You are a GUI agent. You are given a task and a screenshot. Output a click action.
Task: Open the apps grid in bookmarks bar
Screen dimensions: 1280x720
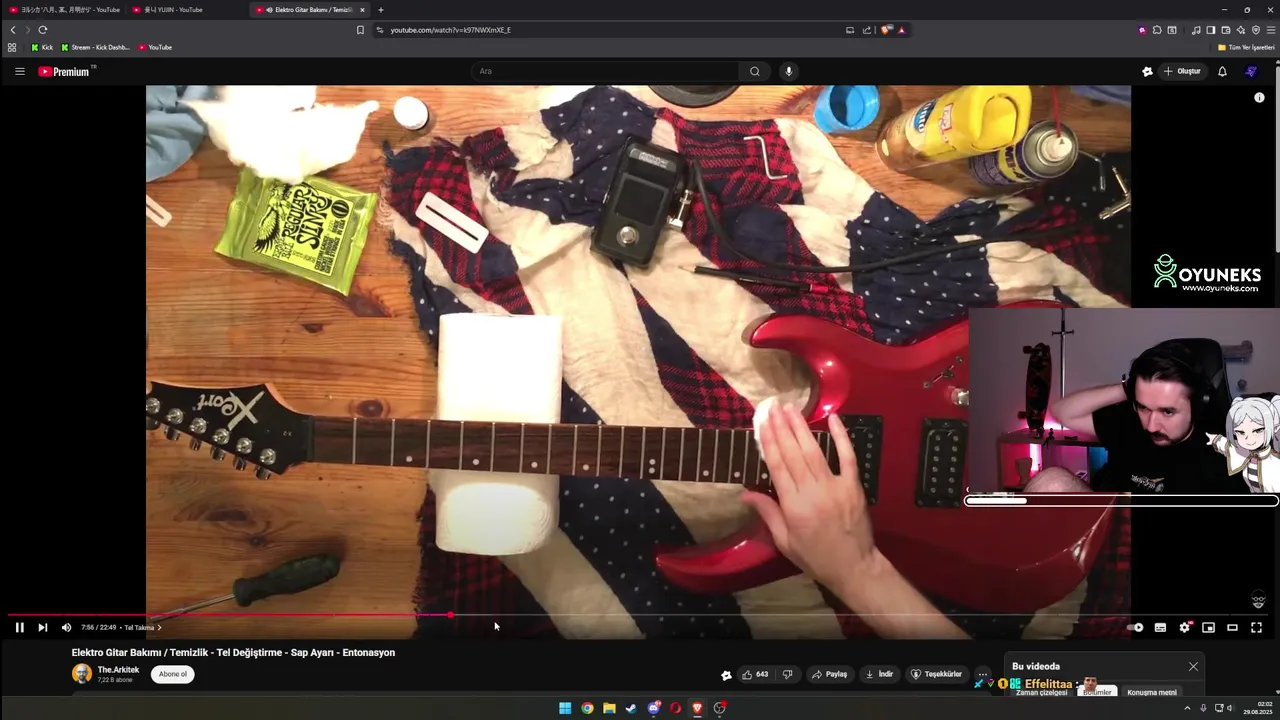tap(12, 47)
